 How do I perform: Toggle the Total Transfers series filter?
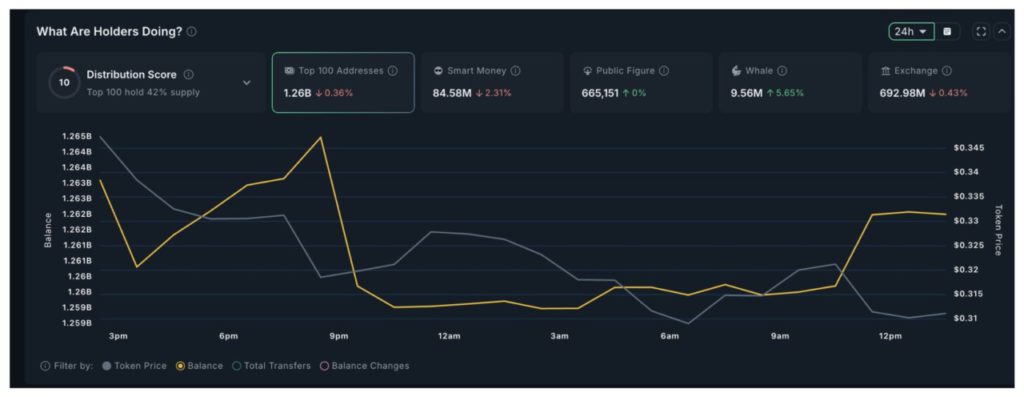[x=272, y=366]
